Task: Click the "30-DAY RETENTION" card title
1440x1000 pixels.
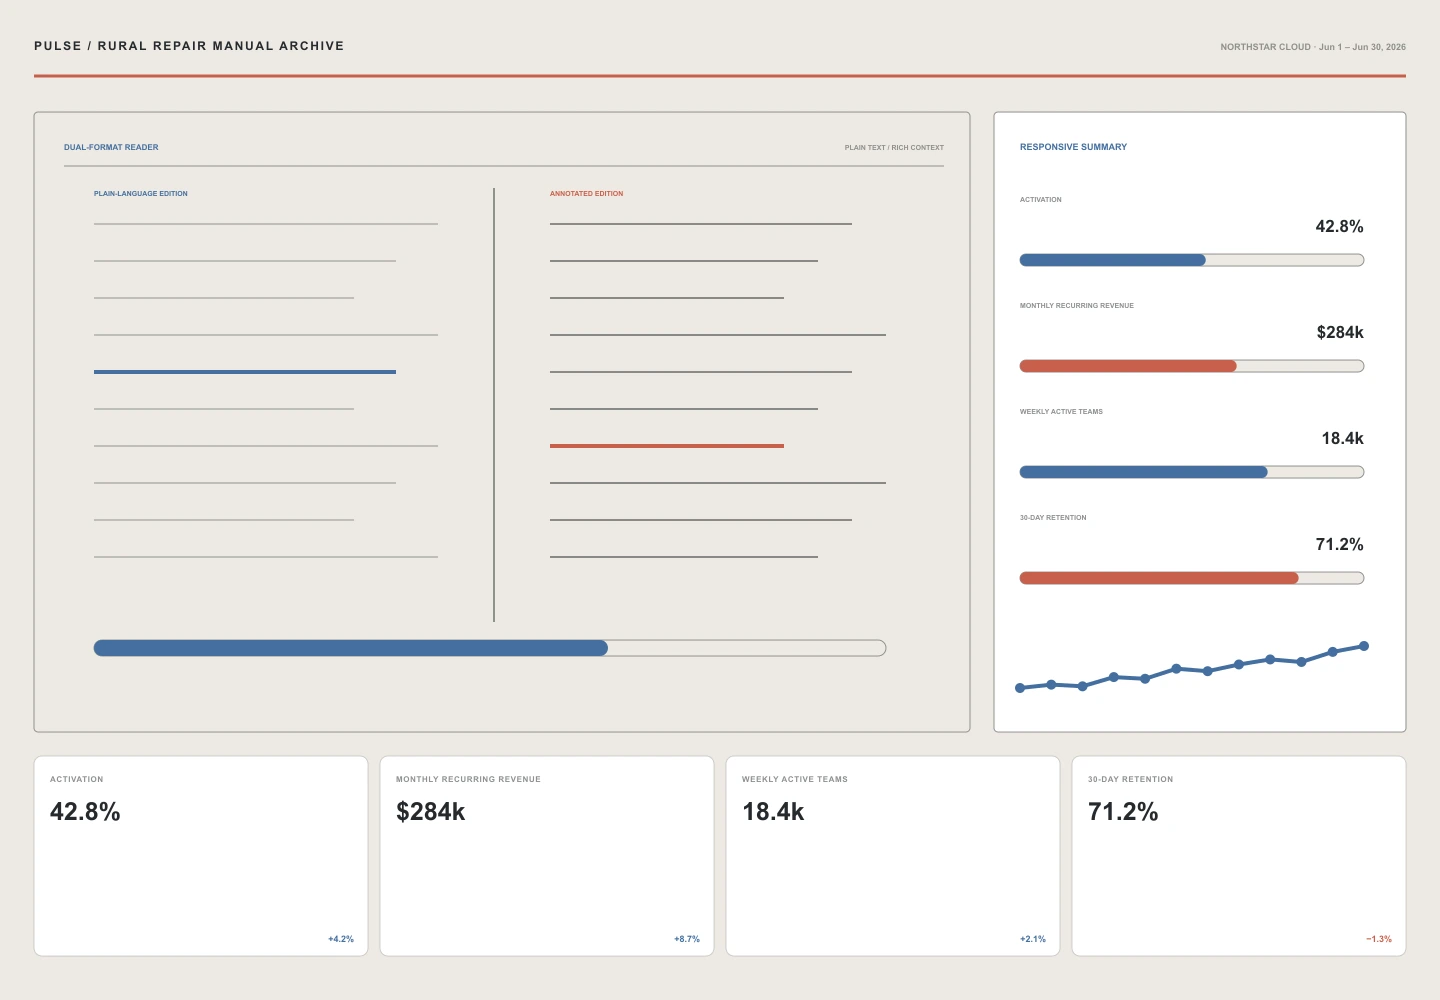Action: (1131, 779)
